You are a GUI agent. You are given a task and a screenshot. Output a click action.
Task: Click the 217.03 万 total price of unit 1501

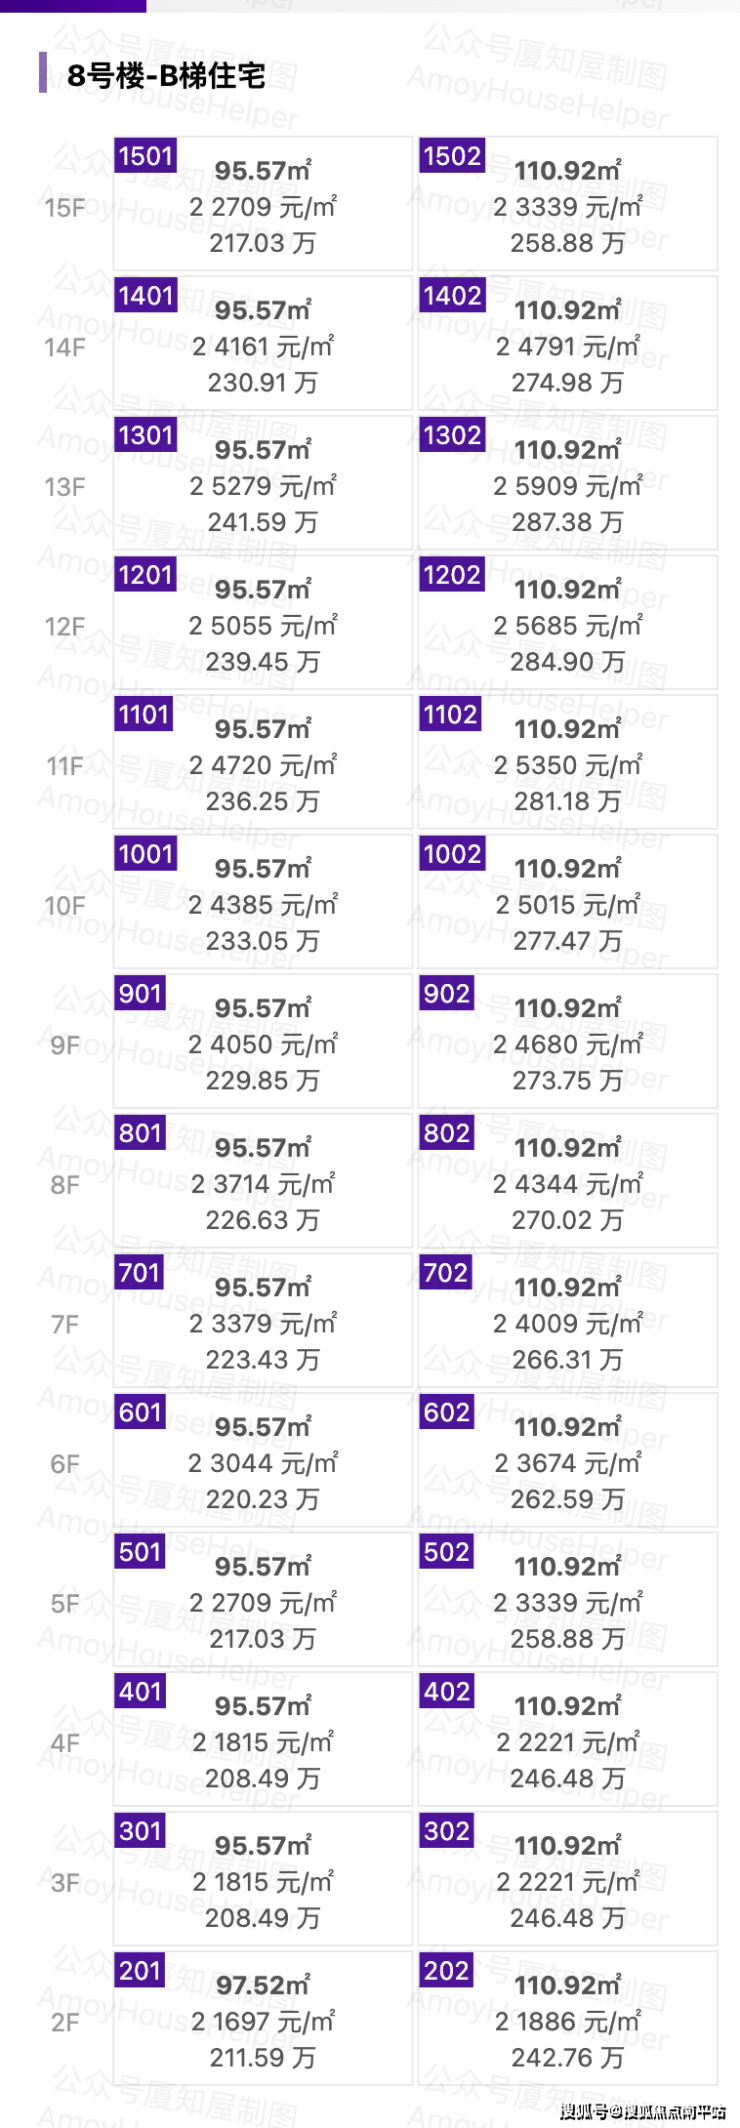click(x=262, y=243)
